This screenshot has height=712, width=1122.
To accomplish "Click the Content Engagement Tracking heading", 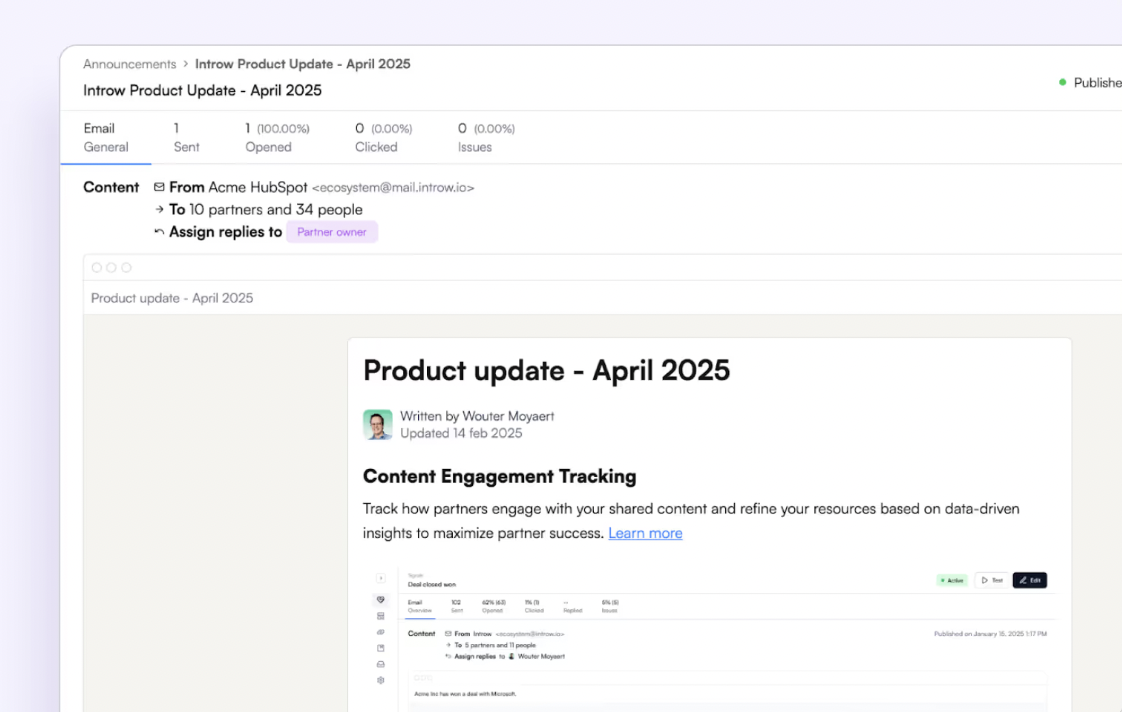I will pos(499,476).
